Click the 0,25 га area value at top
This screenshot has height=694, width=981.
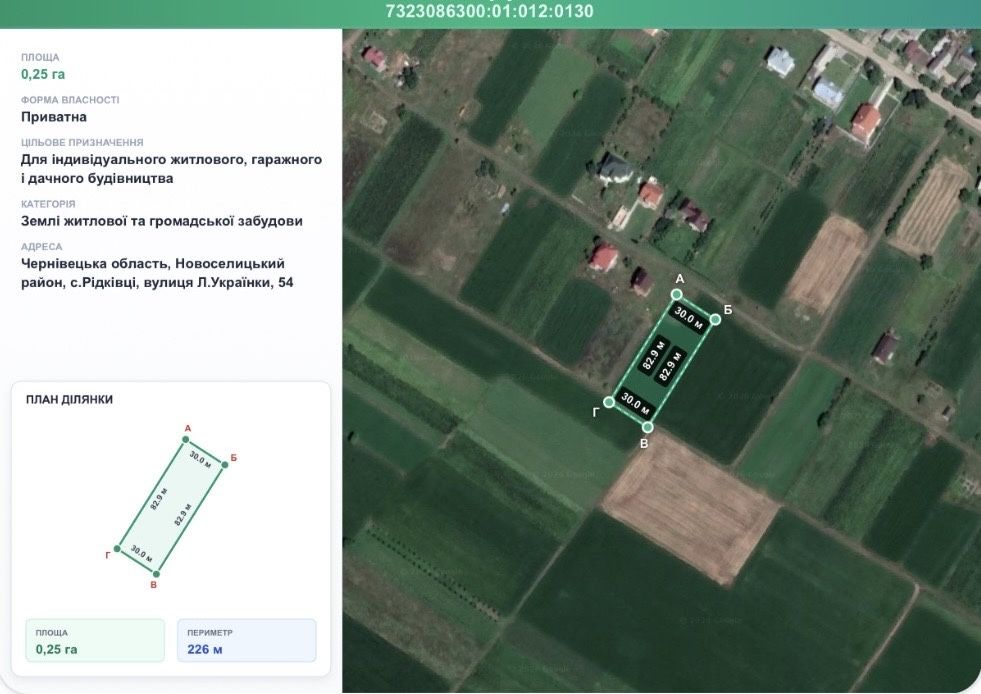tap(43, 74)
